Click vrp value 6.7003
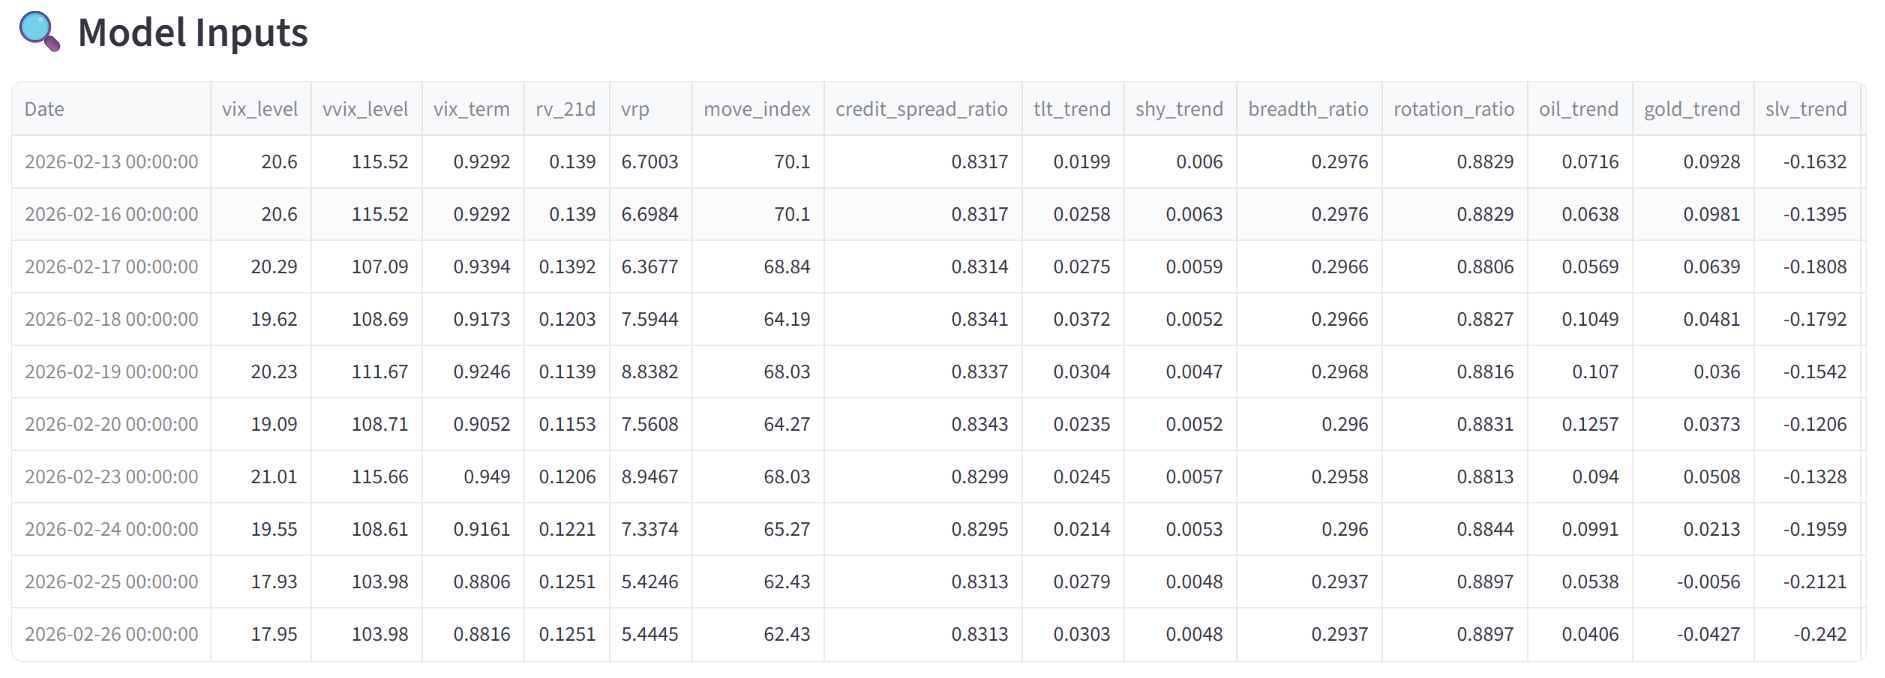The image size is (1885, 678). click(x=650, y=162)
